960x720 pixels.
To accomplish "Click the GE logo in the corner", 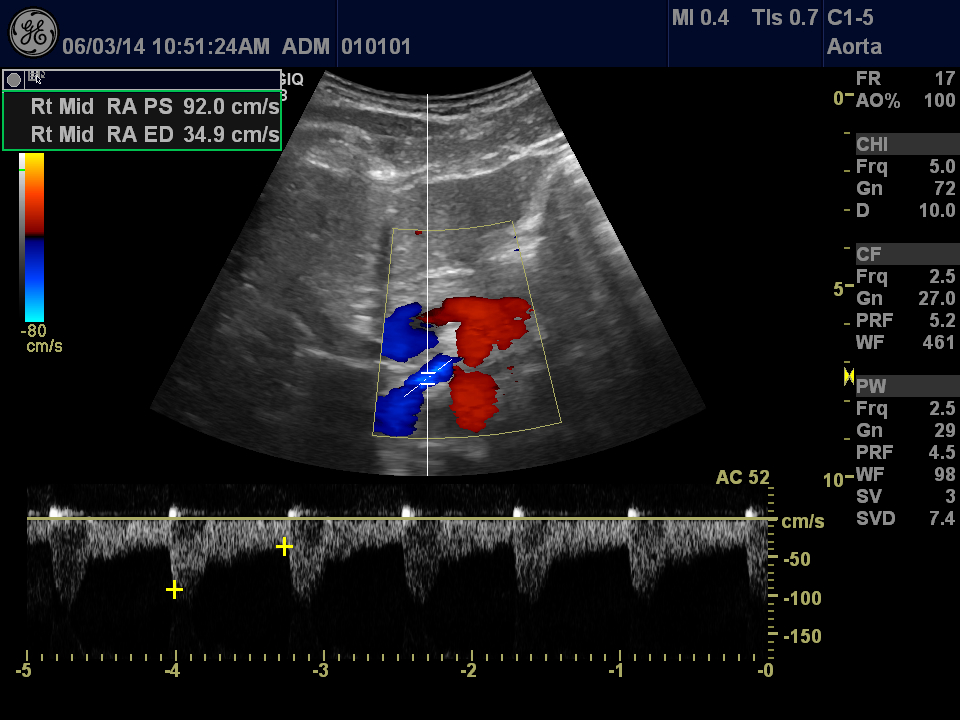I will click(32, 33).
